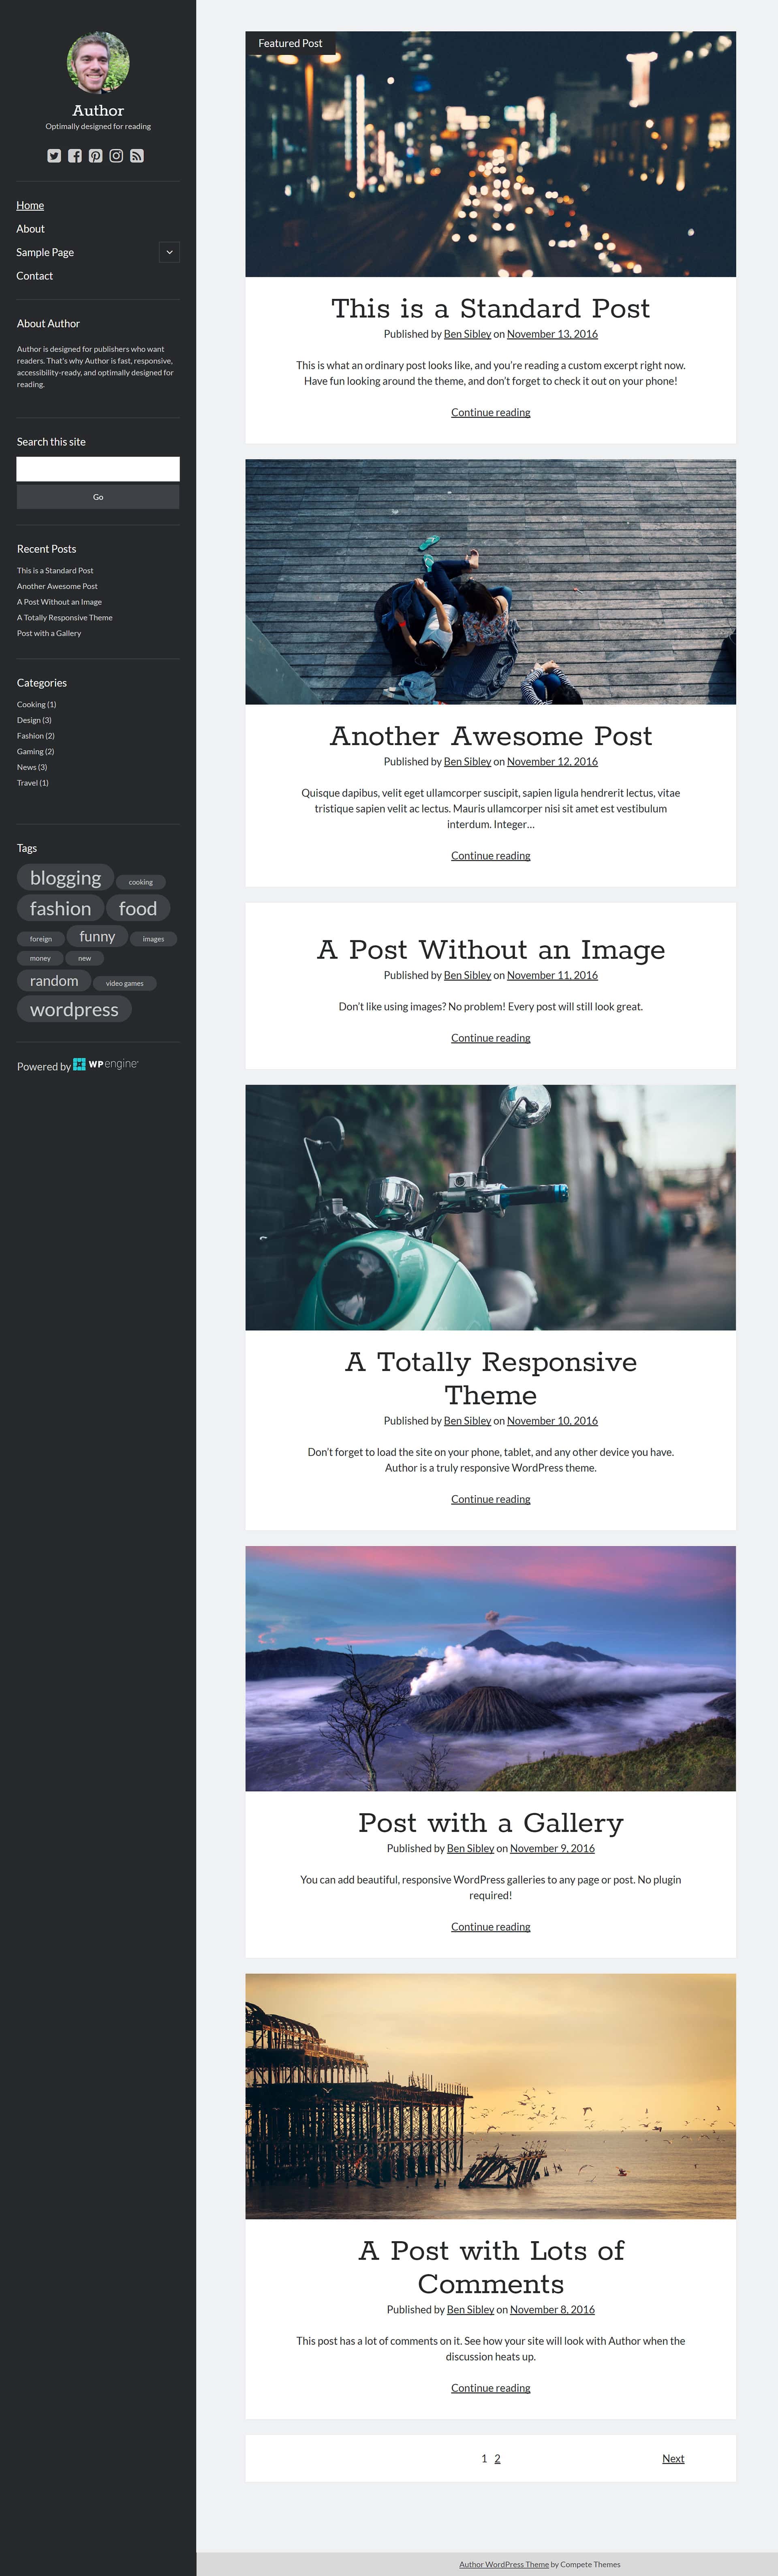This screenshot has width=778, height=2576.
Task: Open the November 12, 2016 date link
Action: point(552,762)
